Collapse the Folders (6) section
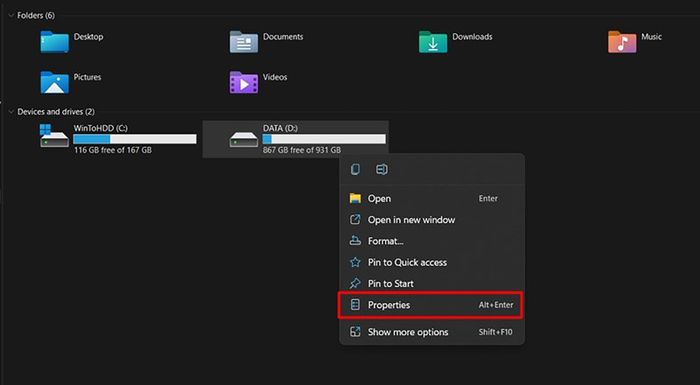This screenshot has height=385, width=700. pos(11,15)
